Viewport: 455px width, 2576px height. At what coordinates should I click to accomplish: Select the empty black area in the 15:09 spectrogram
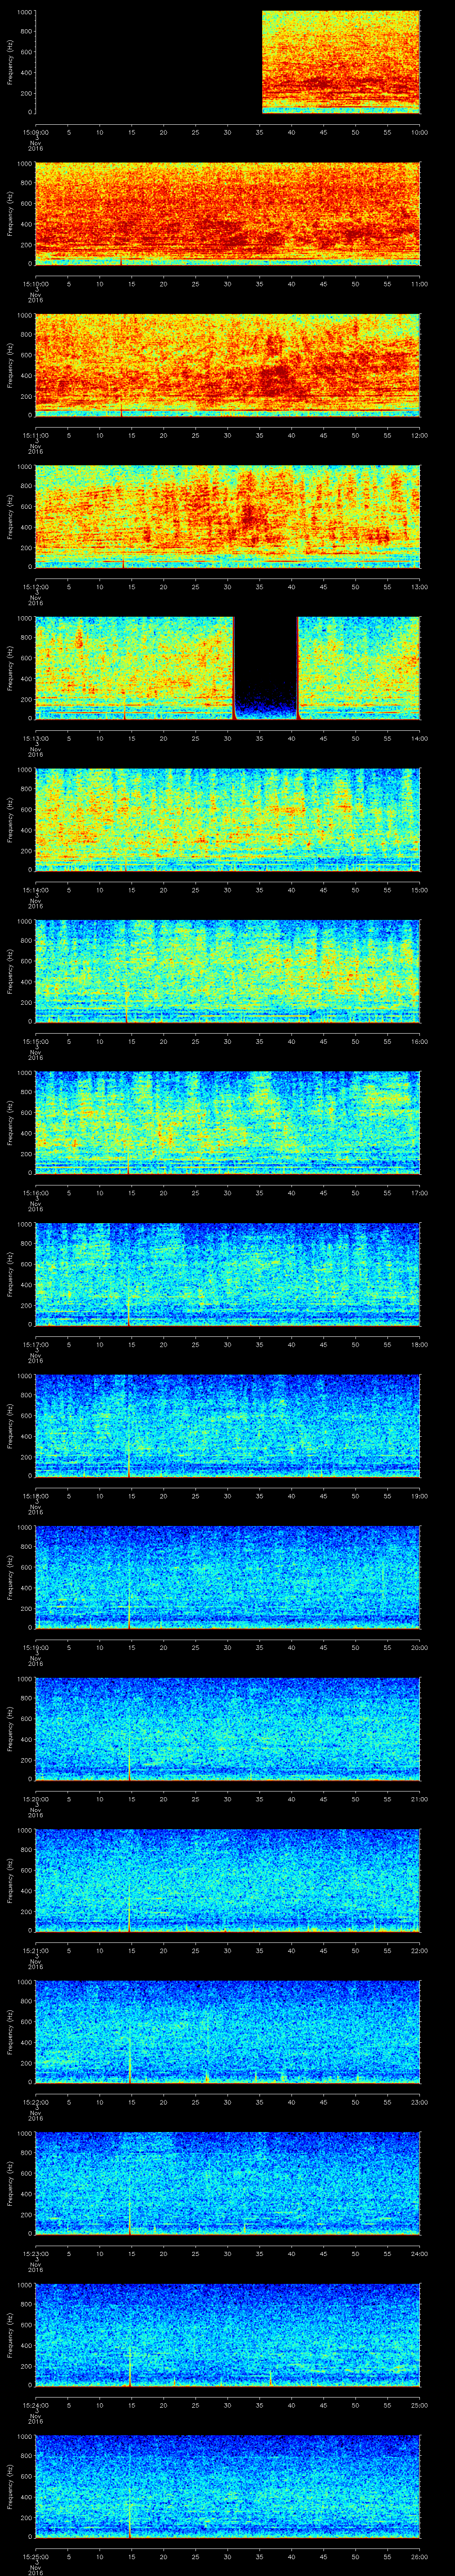coord(148,62)
